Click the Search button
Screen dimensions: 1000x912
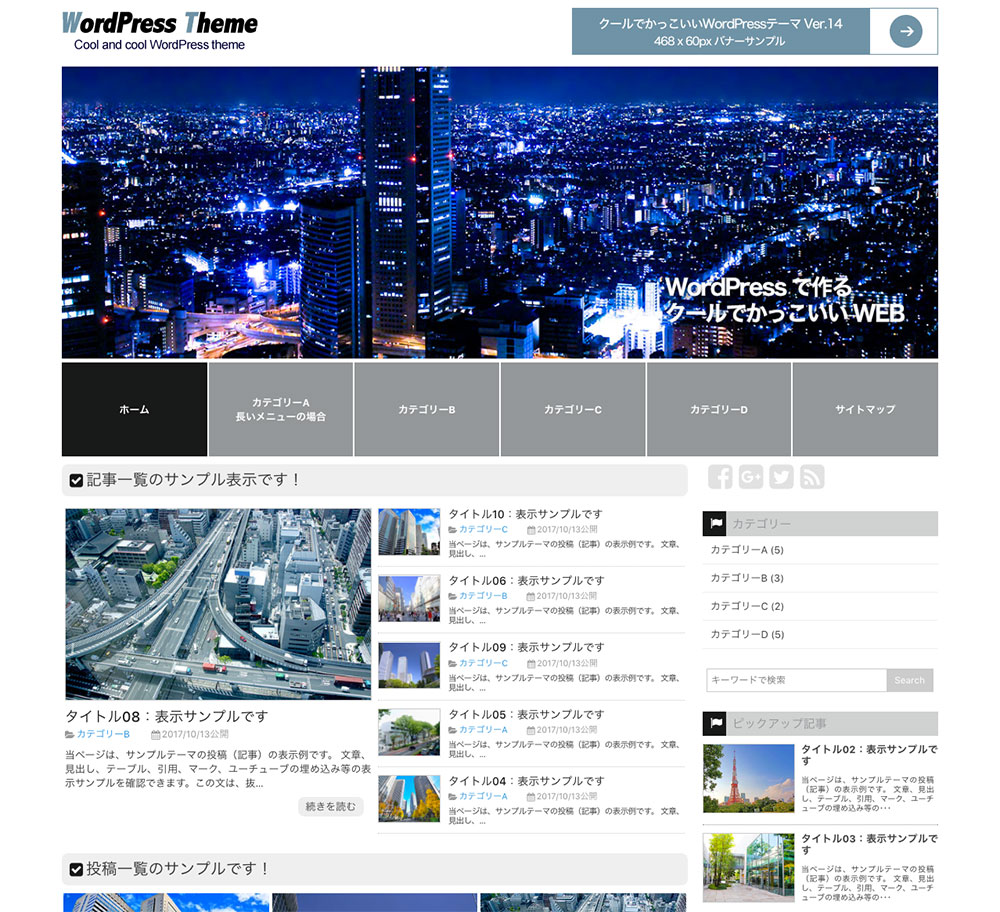click(x=909, y=680)
